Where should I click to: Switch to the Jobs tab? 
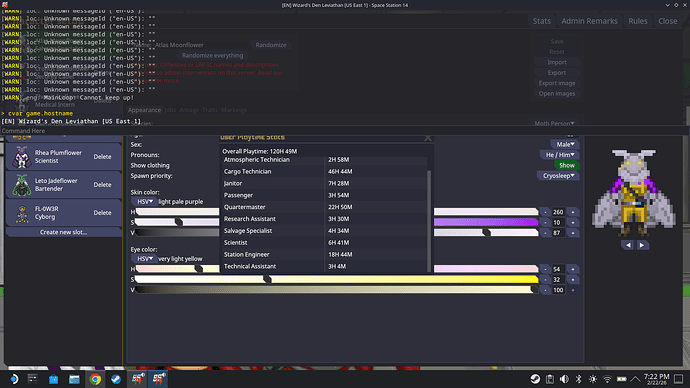[170, 110]
